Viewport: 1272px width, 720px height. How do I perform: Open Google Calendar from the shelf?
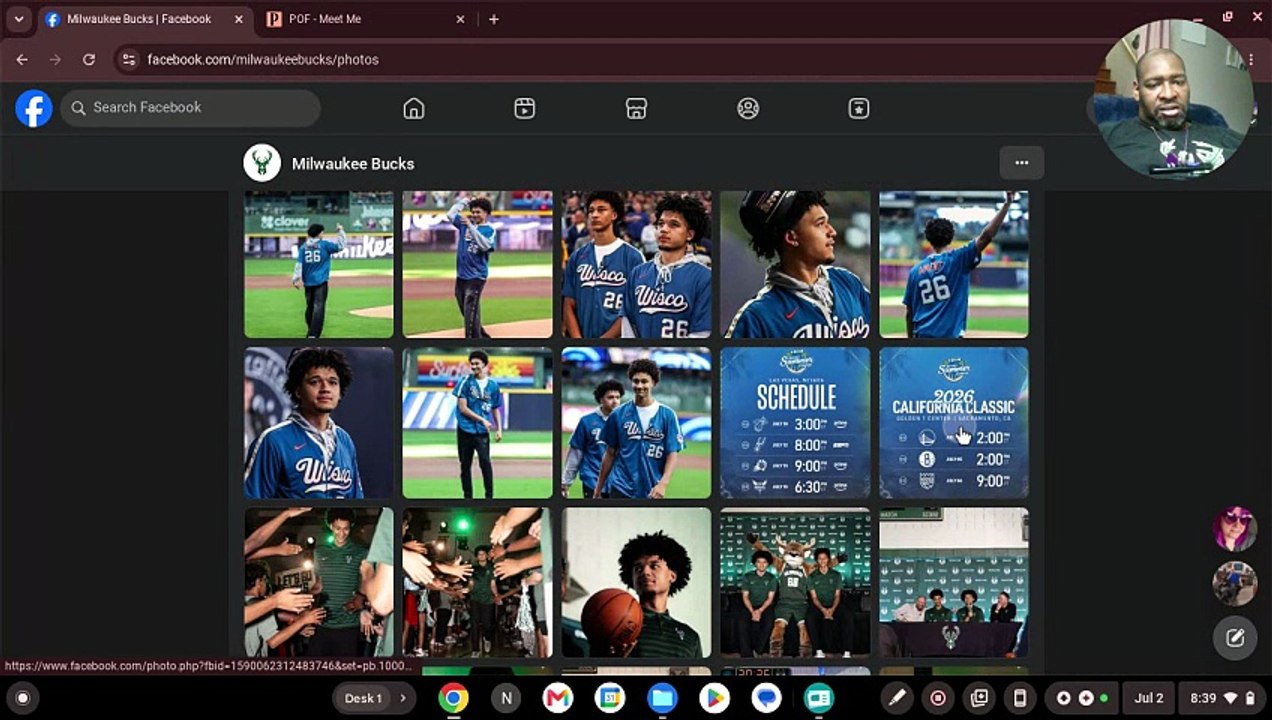coord(610,698)
